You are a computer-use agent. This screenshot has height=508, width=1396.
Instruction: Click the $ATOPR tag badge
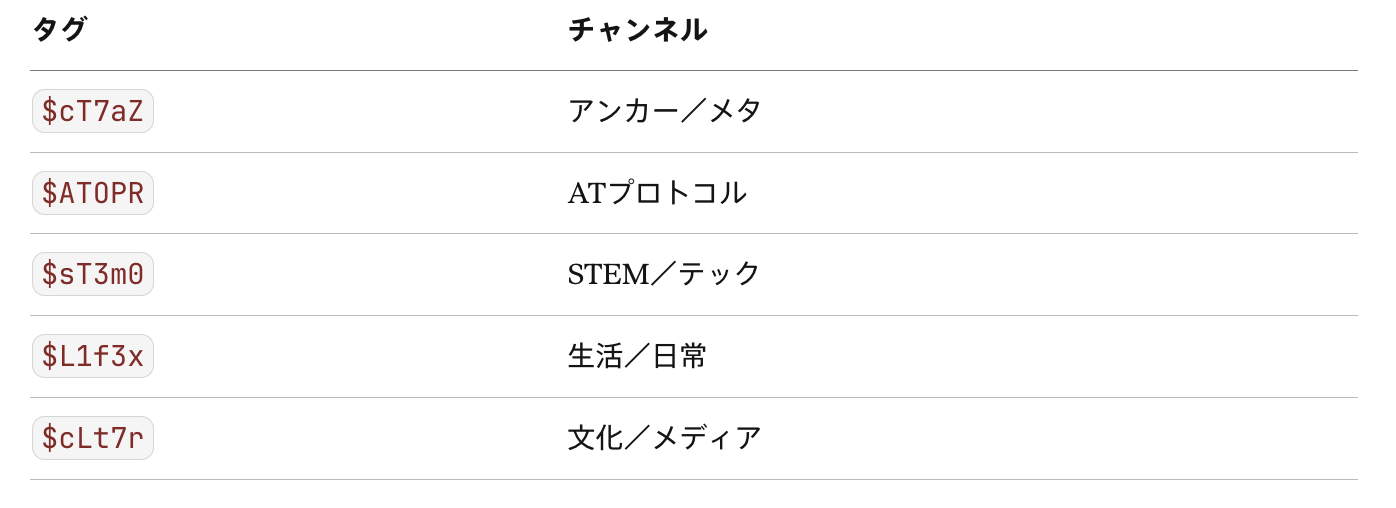point(93,193)
